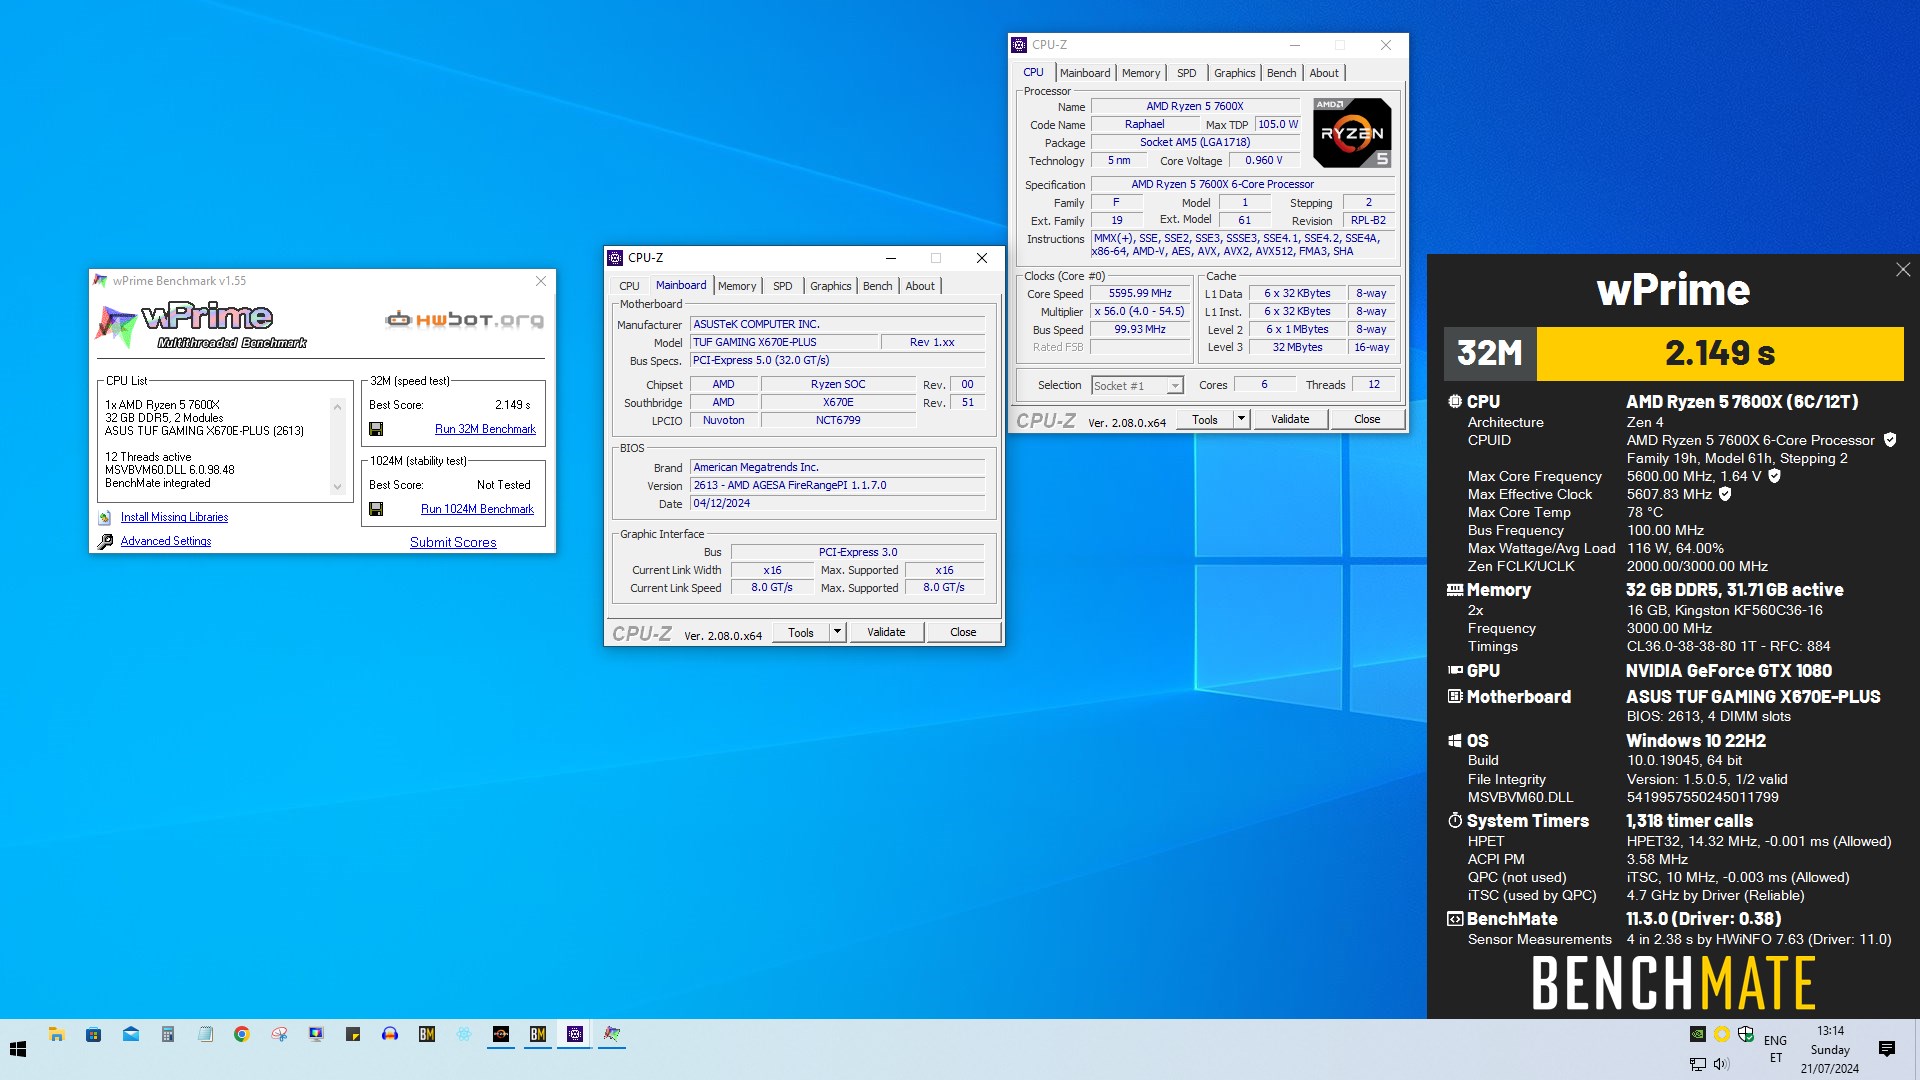Screen dimensions: 1920x1080
Task: Click Run 1024M Benchmark link
Action: click(477, 509)
